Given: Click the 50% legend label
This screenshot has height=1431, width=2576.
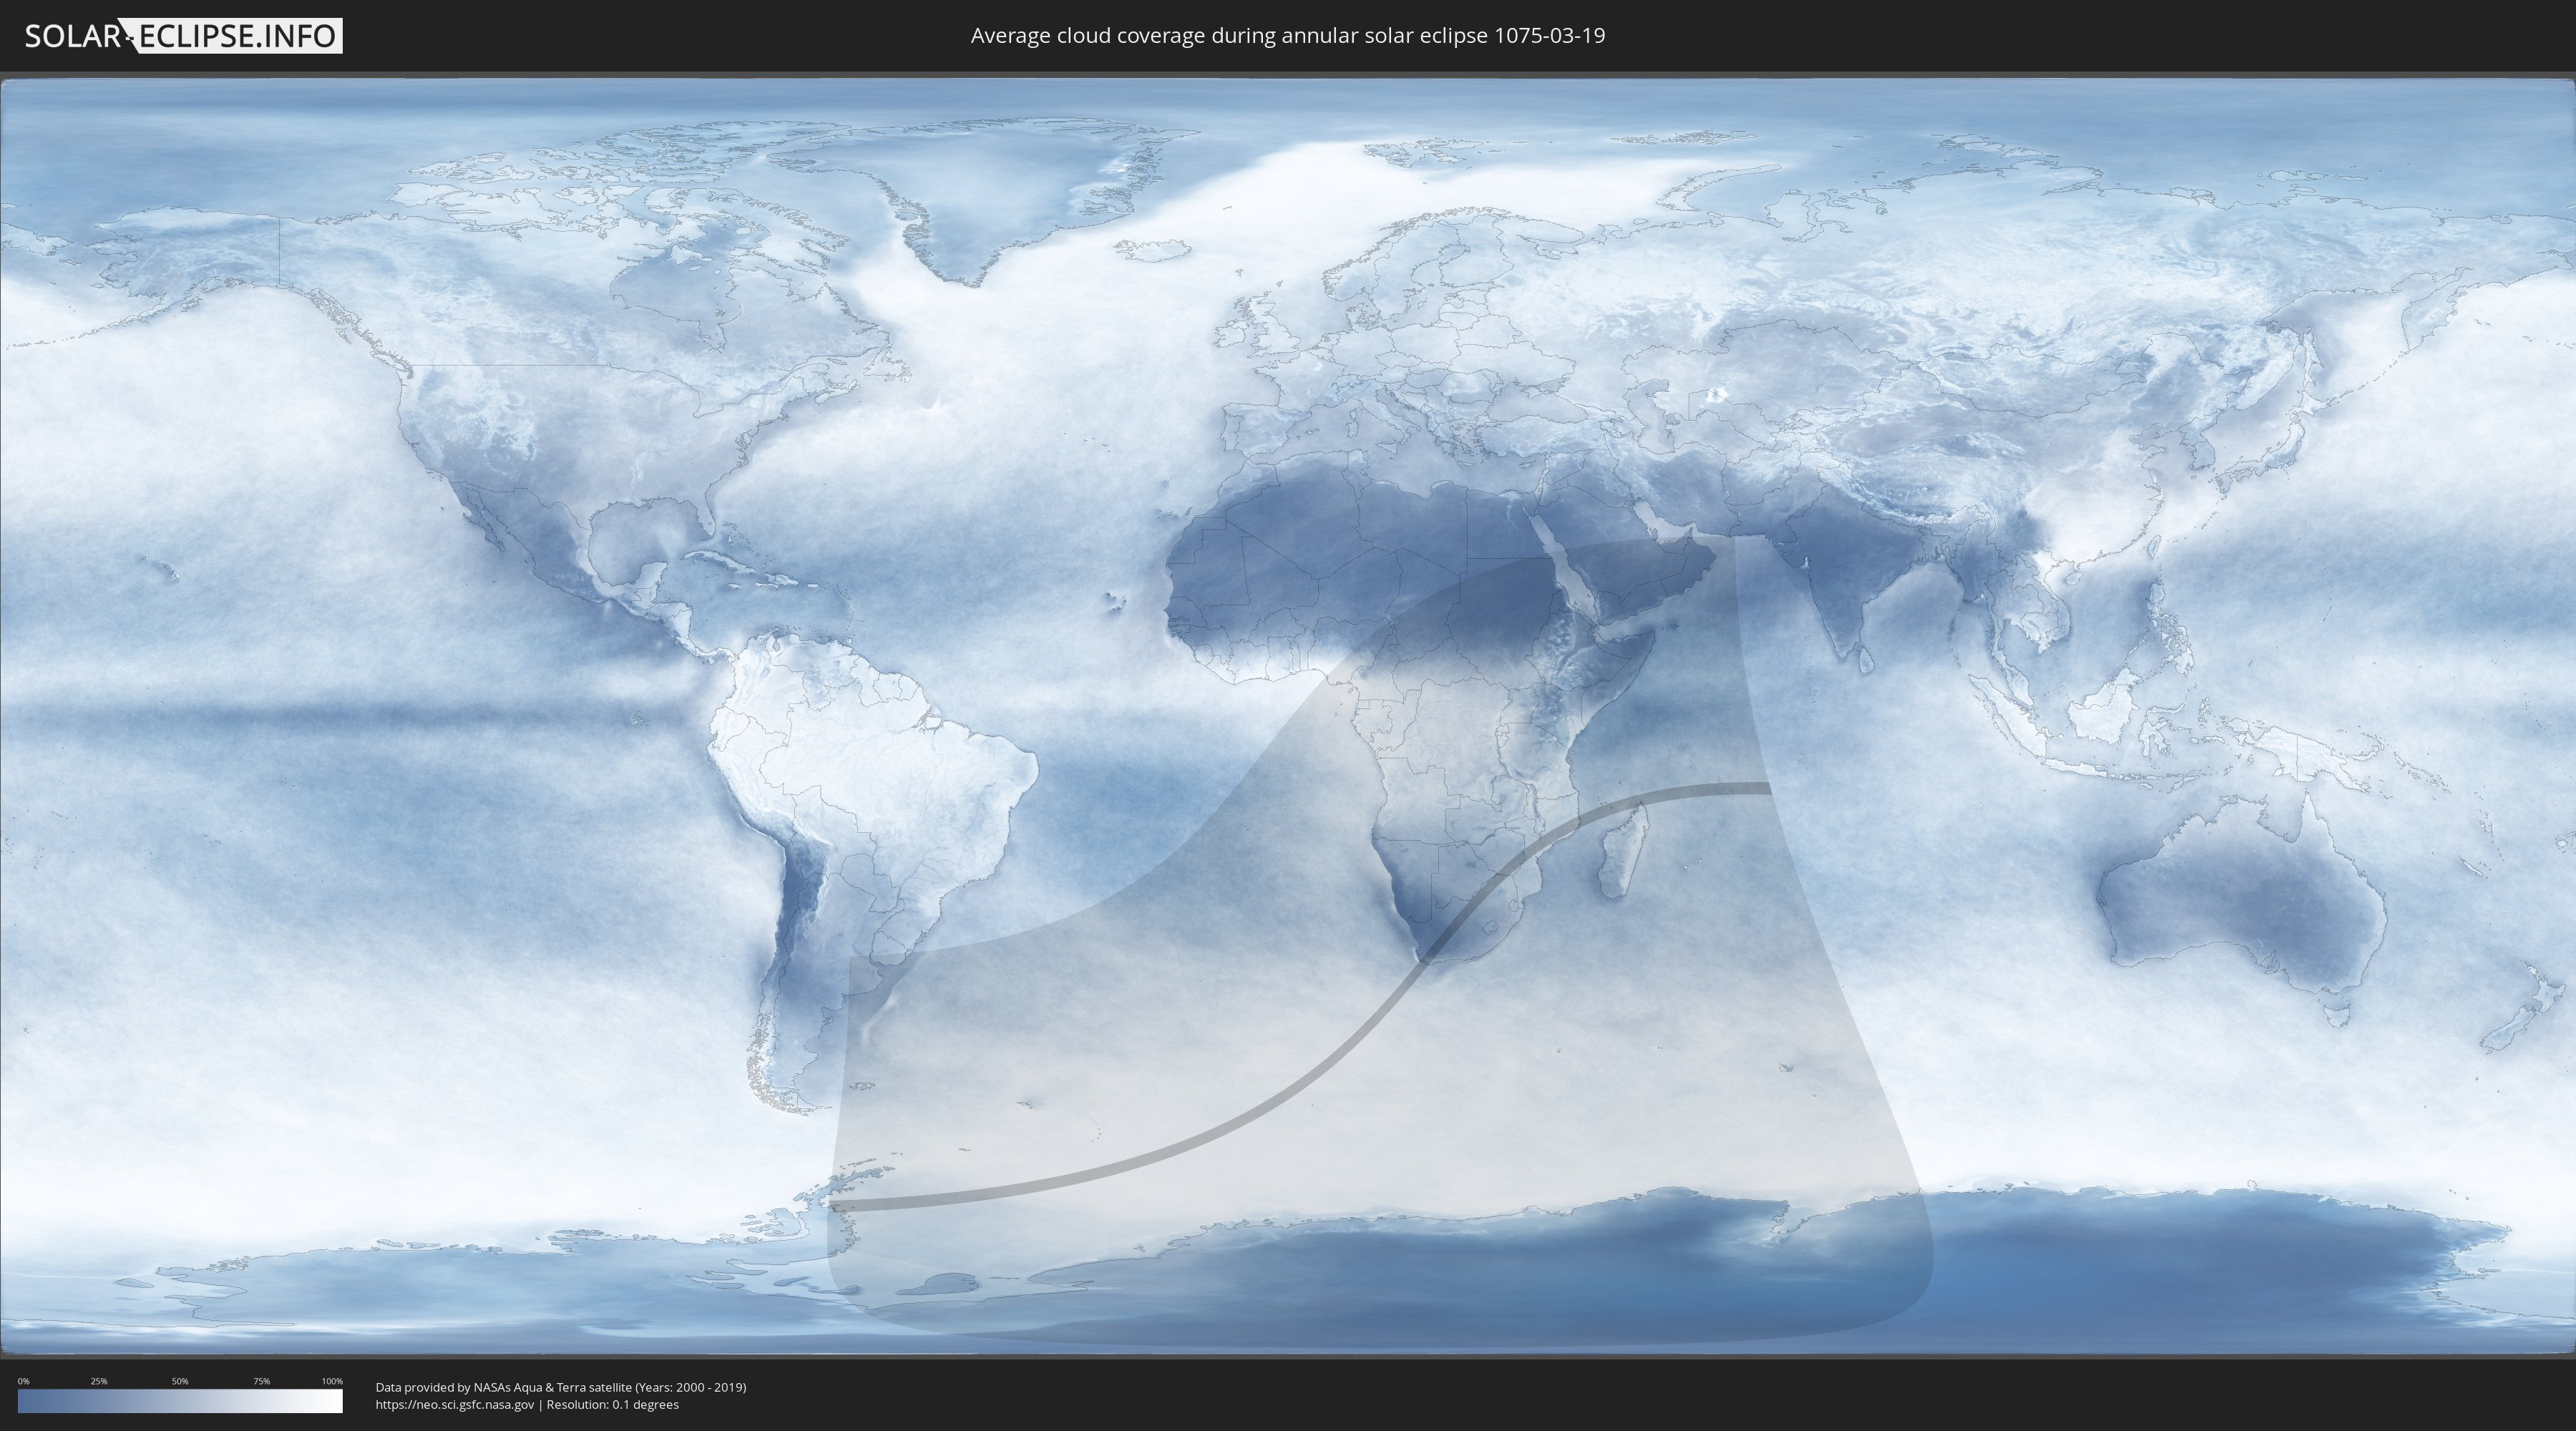Looking at the screenshot, I should [180, 1381].
